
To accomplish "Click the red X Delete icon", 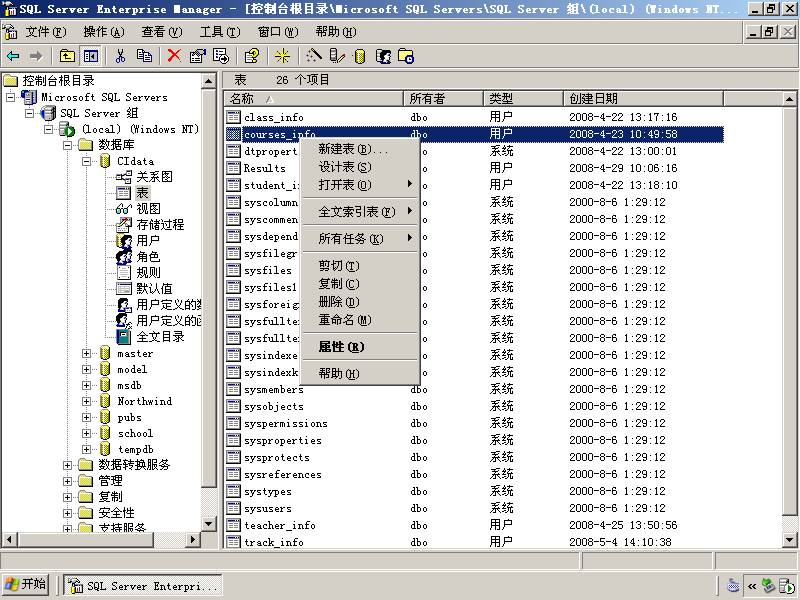I will pyautogui.click(x=174, y=56).
